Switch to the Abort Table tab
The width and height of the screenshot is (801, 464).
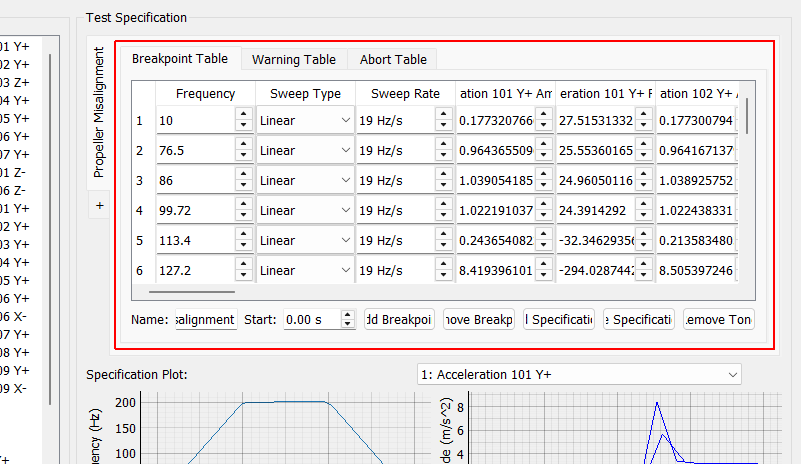392,59
